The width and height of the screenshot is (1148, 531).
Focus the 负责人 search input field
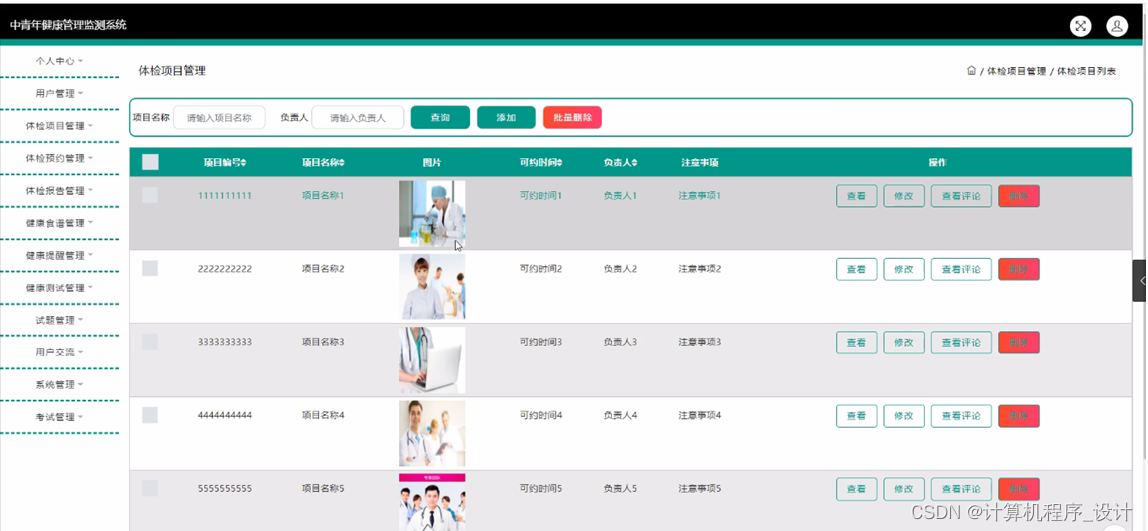[357, 117]
